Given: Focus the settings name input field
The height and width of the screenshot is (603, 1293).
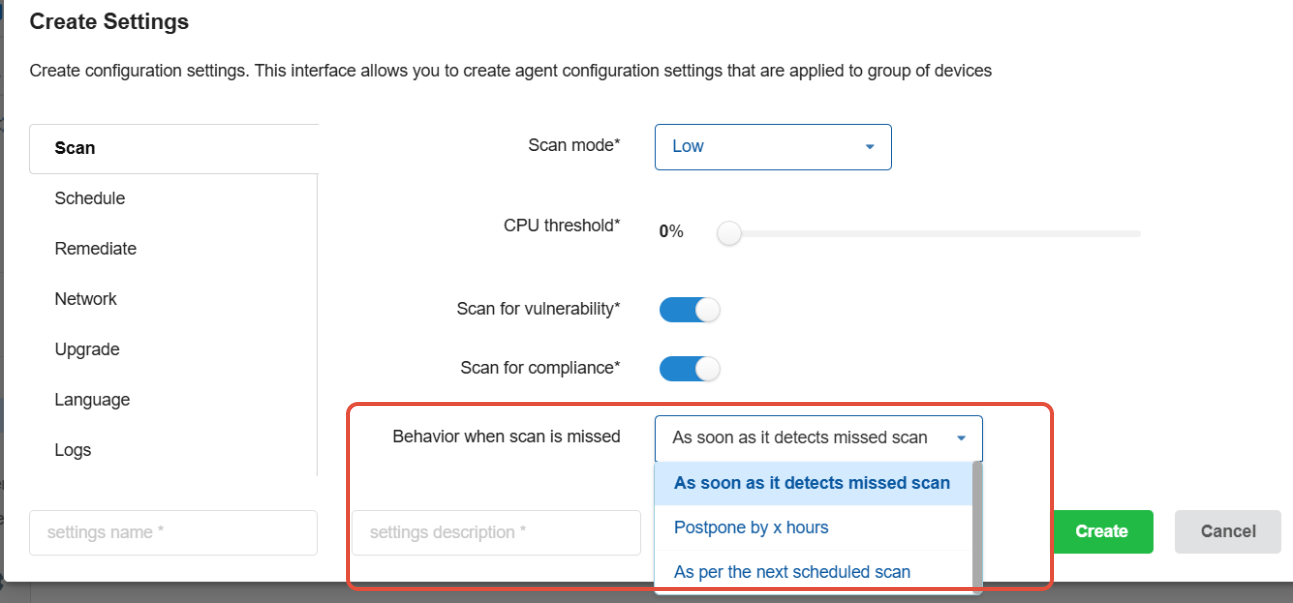Looking at the screenshot, I should [173, 532].
